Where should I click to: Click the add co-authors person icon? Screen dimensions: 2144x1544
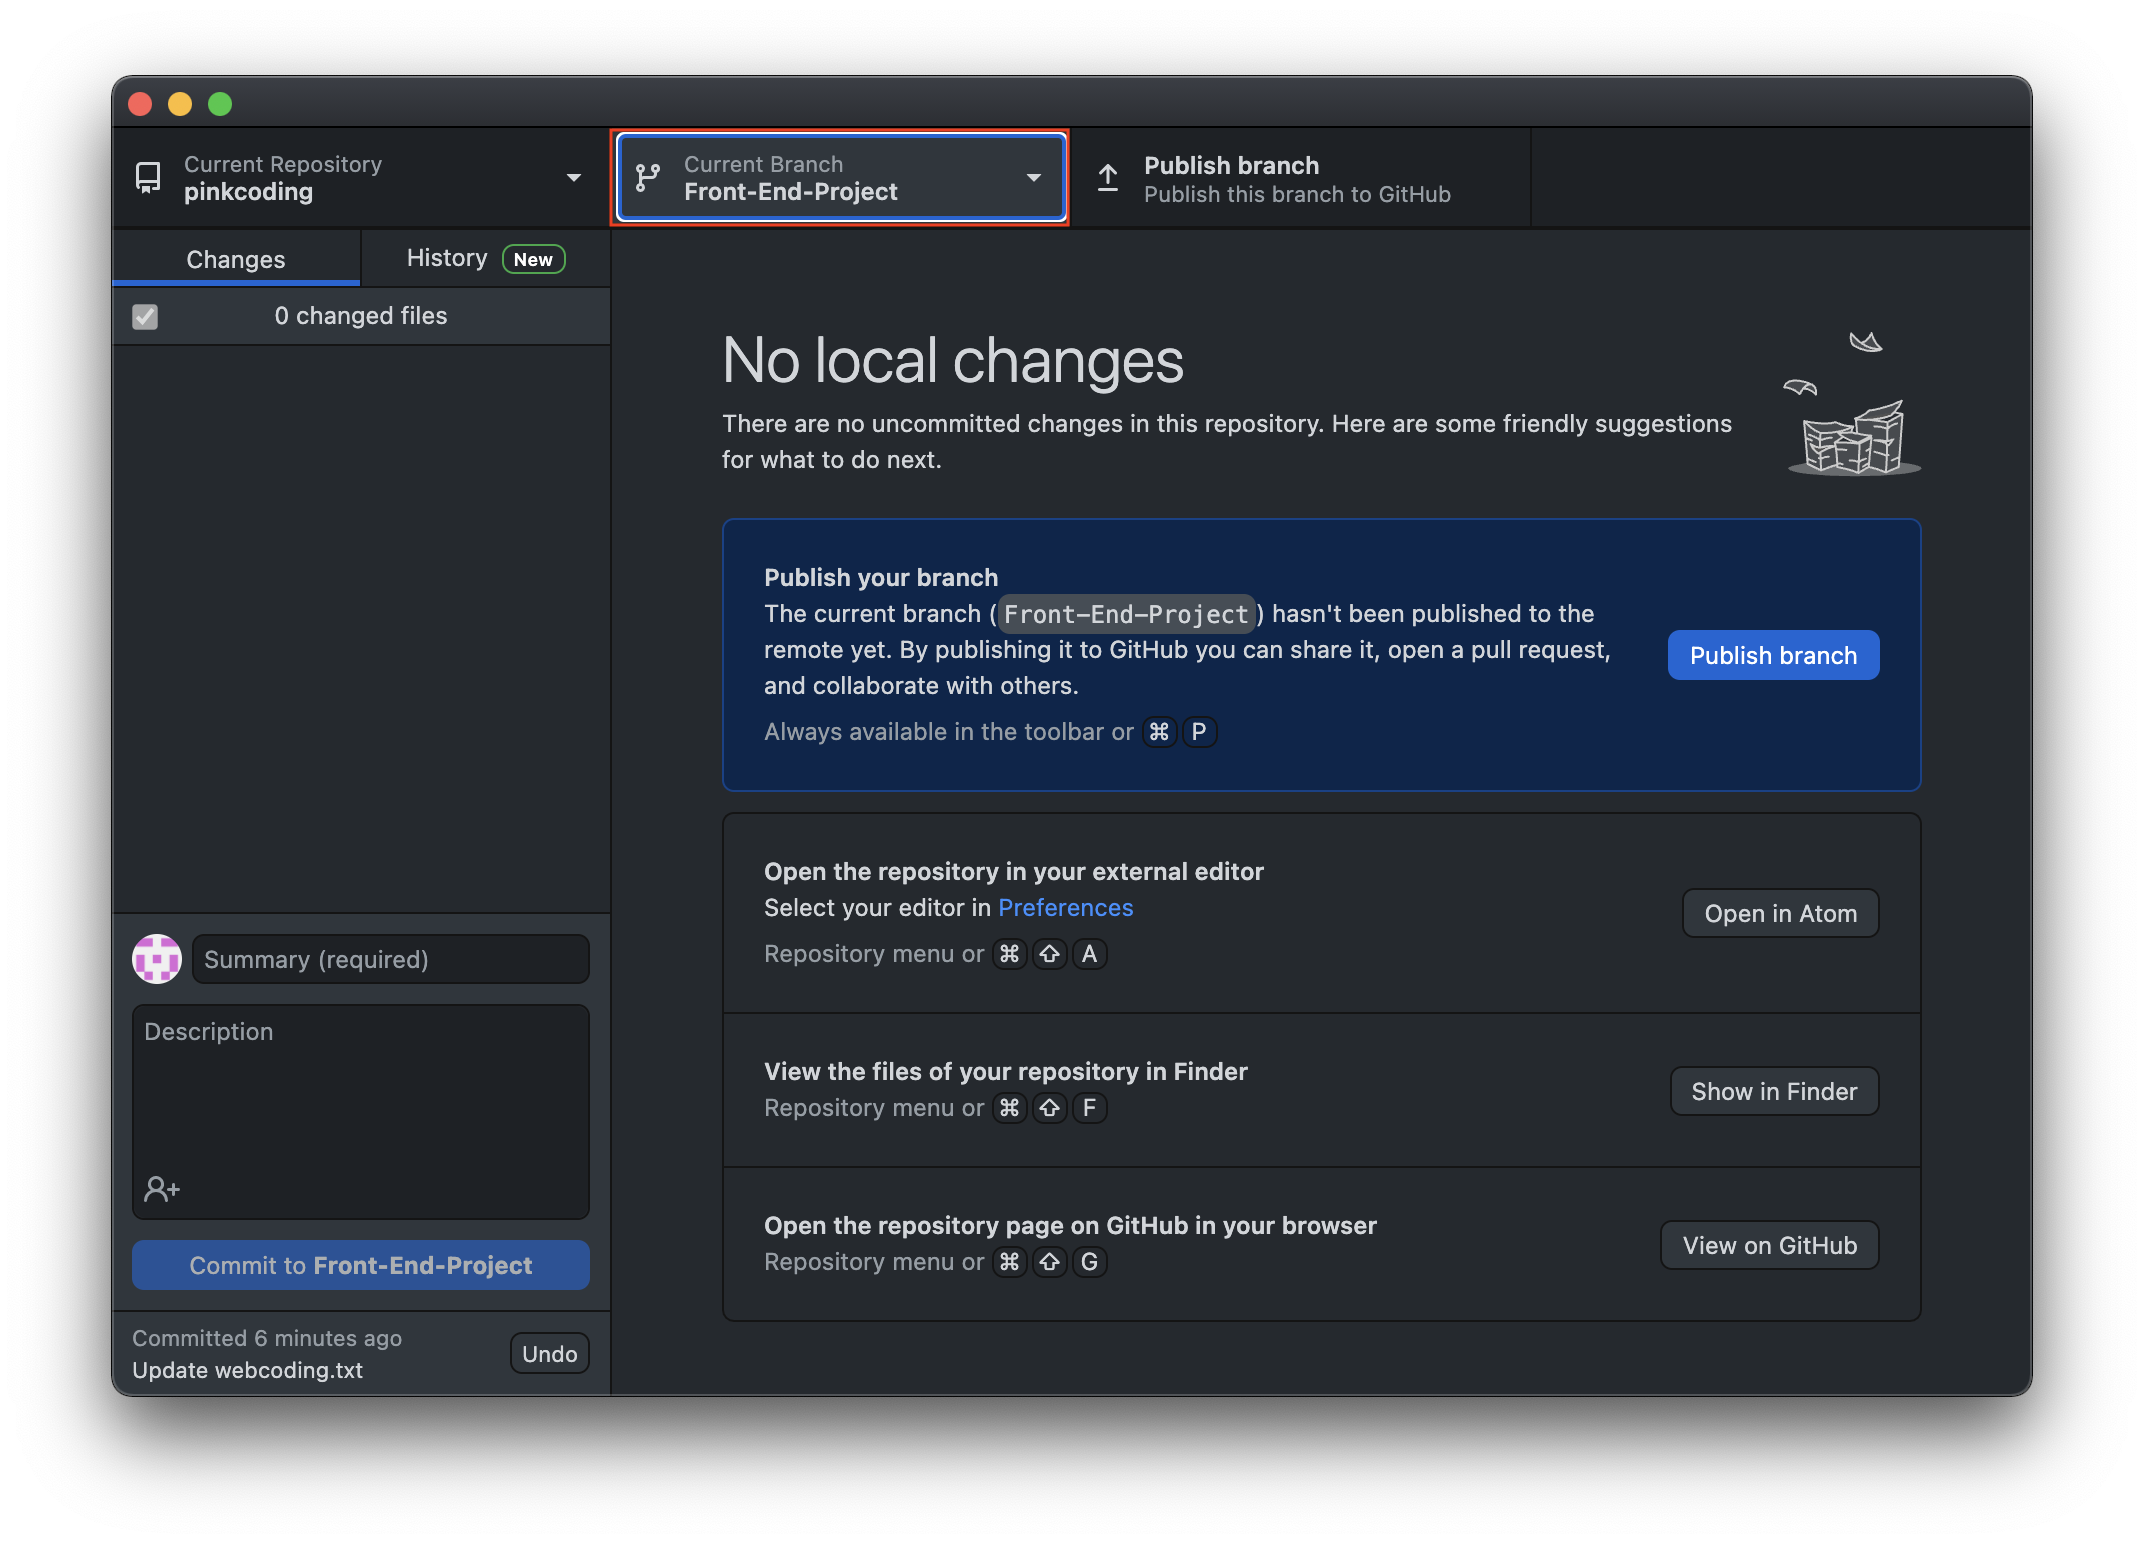pyautogui.click(x=162, y=1188)
